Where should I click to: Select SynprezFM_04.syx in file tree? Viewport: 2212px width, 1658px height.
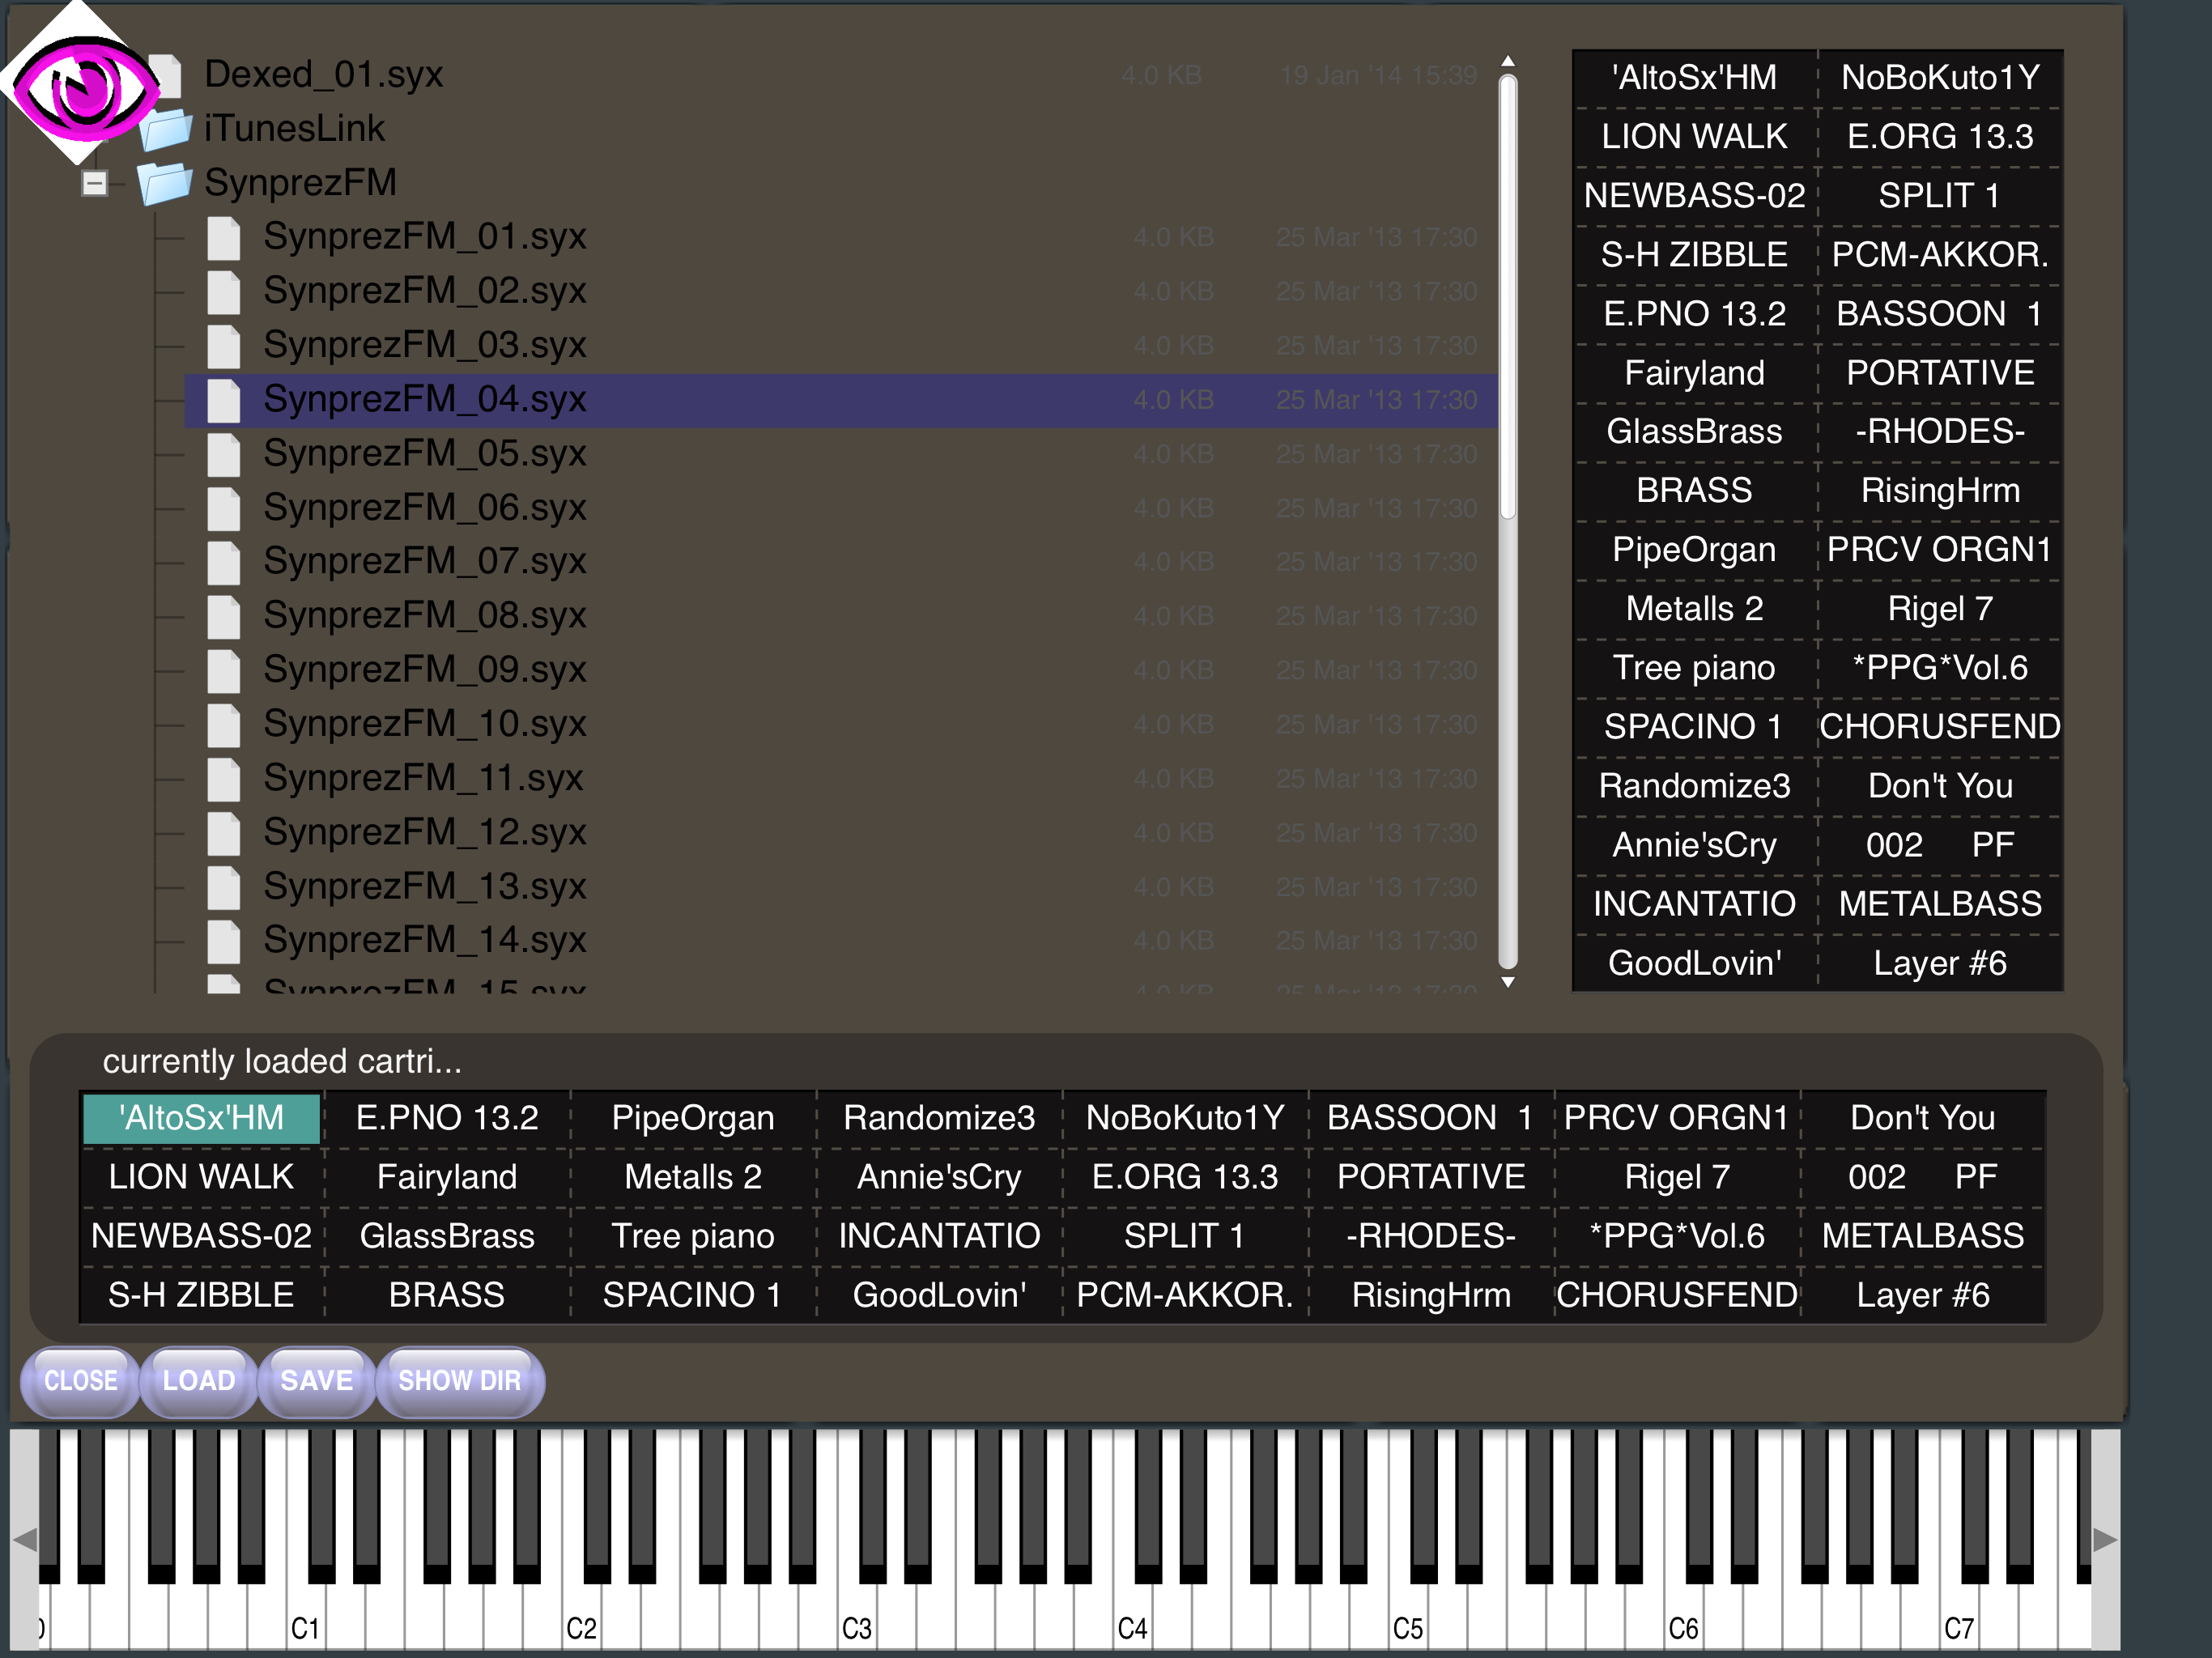[x=424, y=400]
